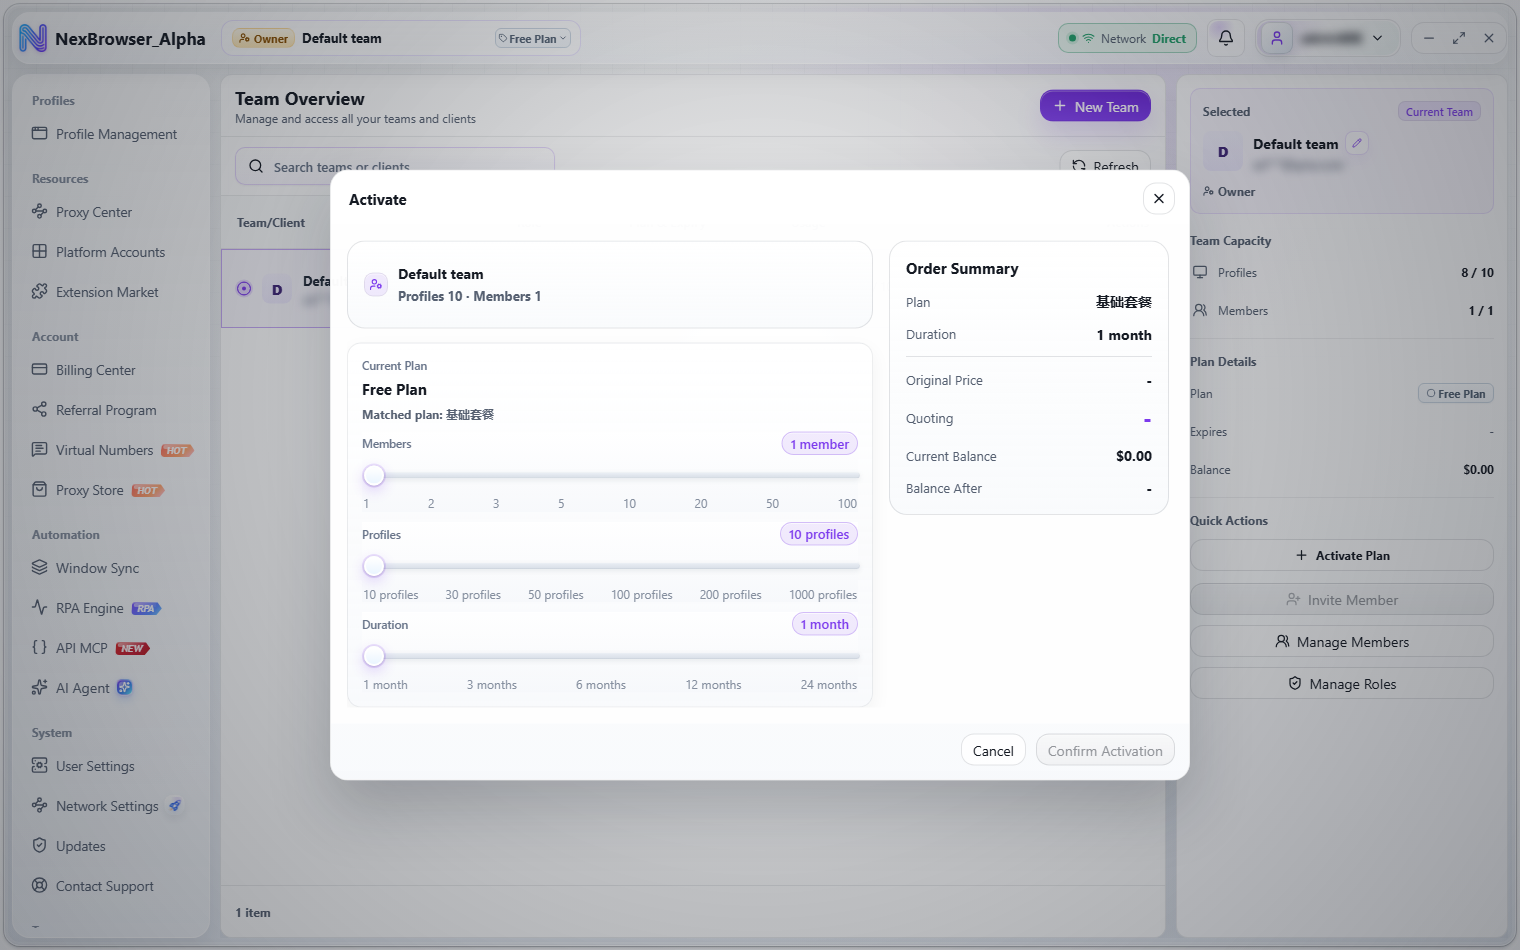
Task: Select 12 months tick on Duration slider
Action: pyautogui.click(x=713, y=684)
